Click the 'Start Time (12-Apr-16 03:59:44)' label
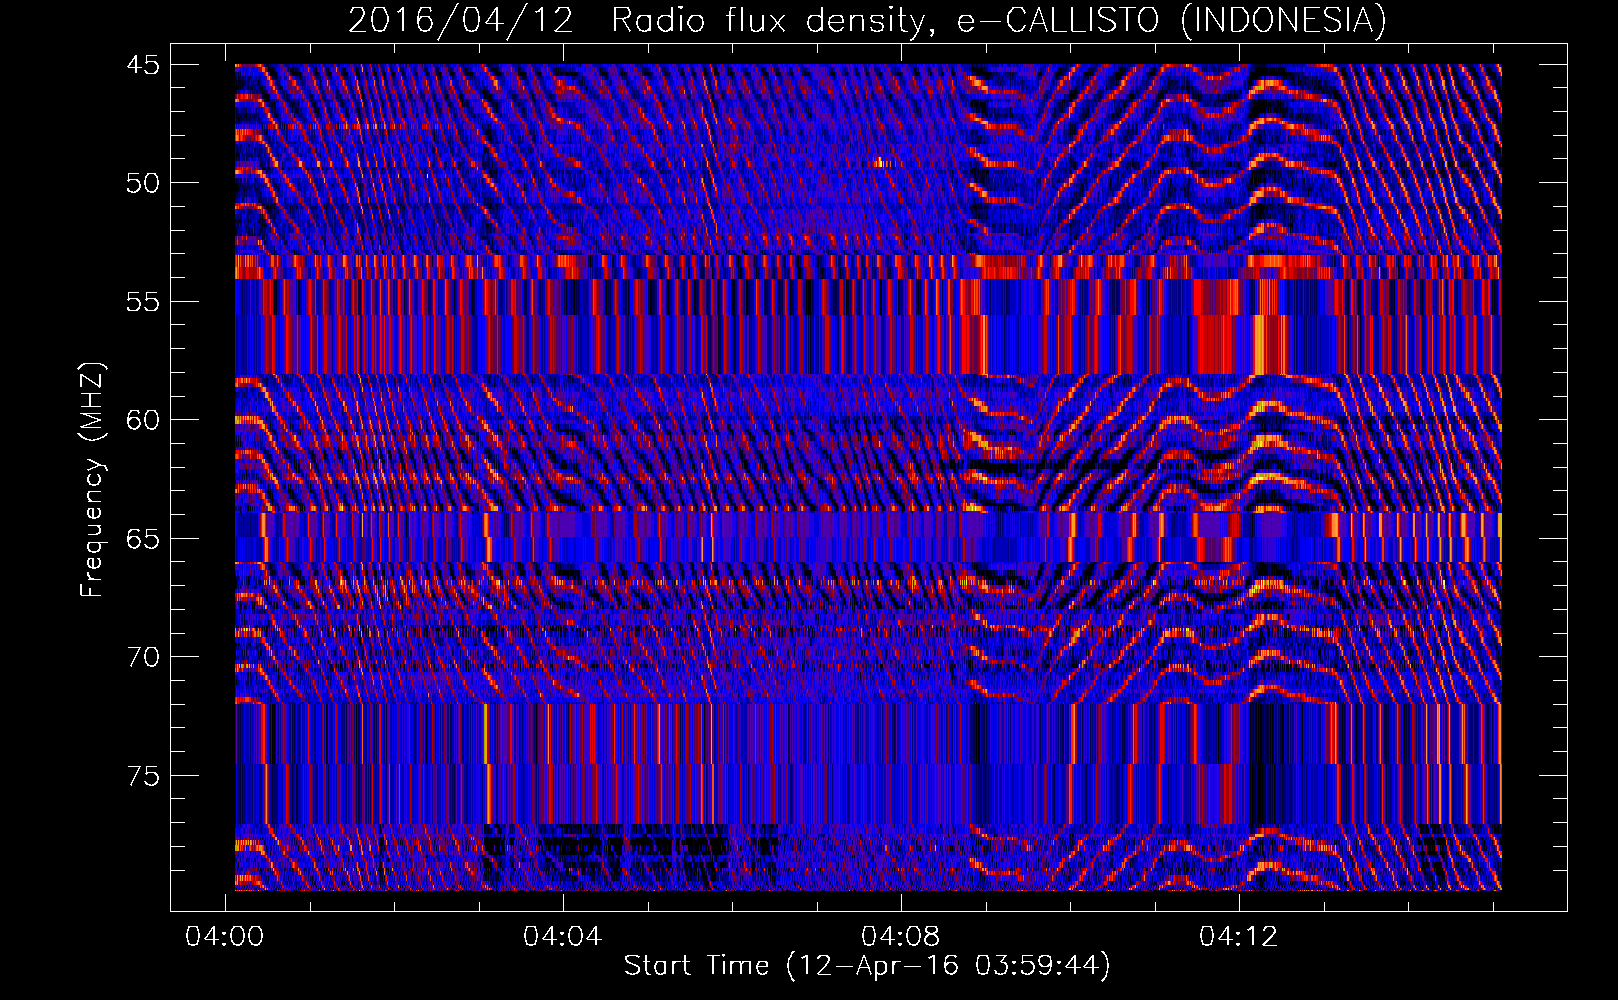The image size is (1618, 1000). click(x=867, y=966)
